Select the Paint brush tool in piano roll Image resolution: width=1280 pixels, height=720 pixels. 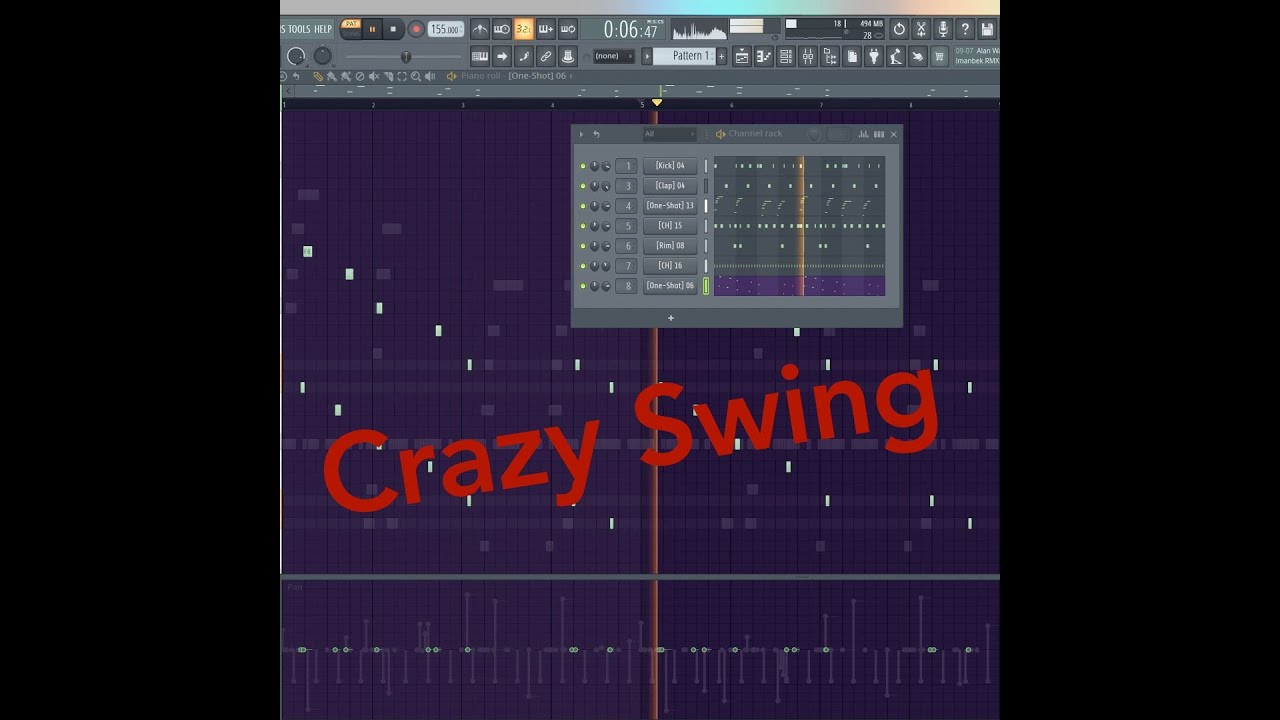pos(331,76)
